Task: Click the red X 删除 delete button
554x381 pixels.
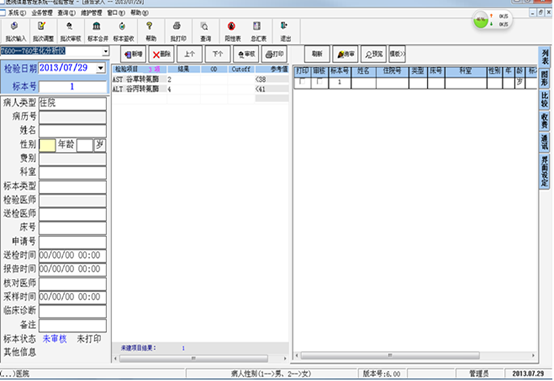Action: click(x=161, y=54)
